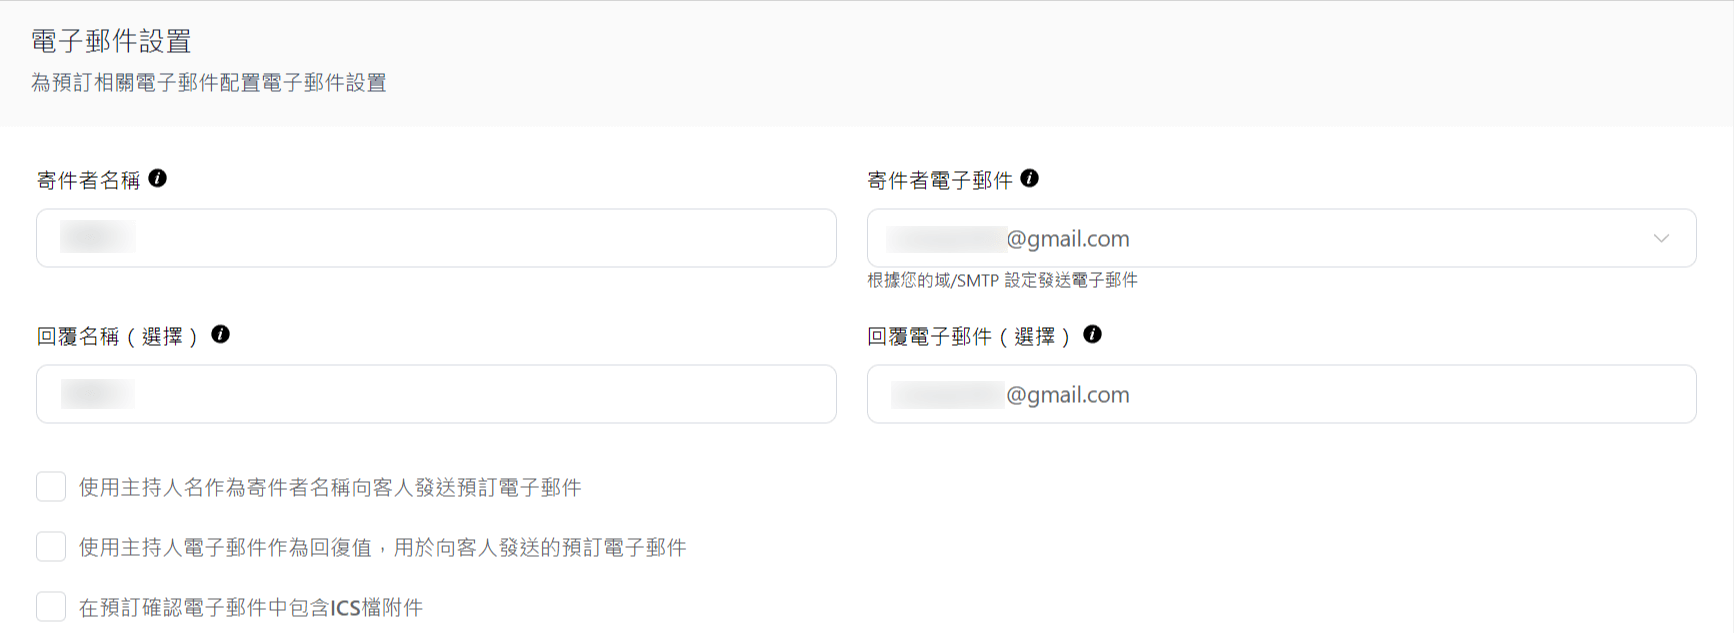Screen dimensions: 1734x633
Task: Click the 根據您的域/SMTP 設定發送電子郵件 hint text
Action: click(1002, 281)
